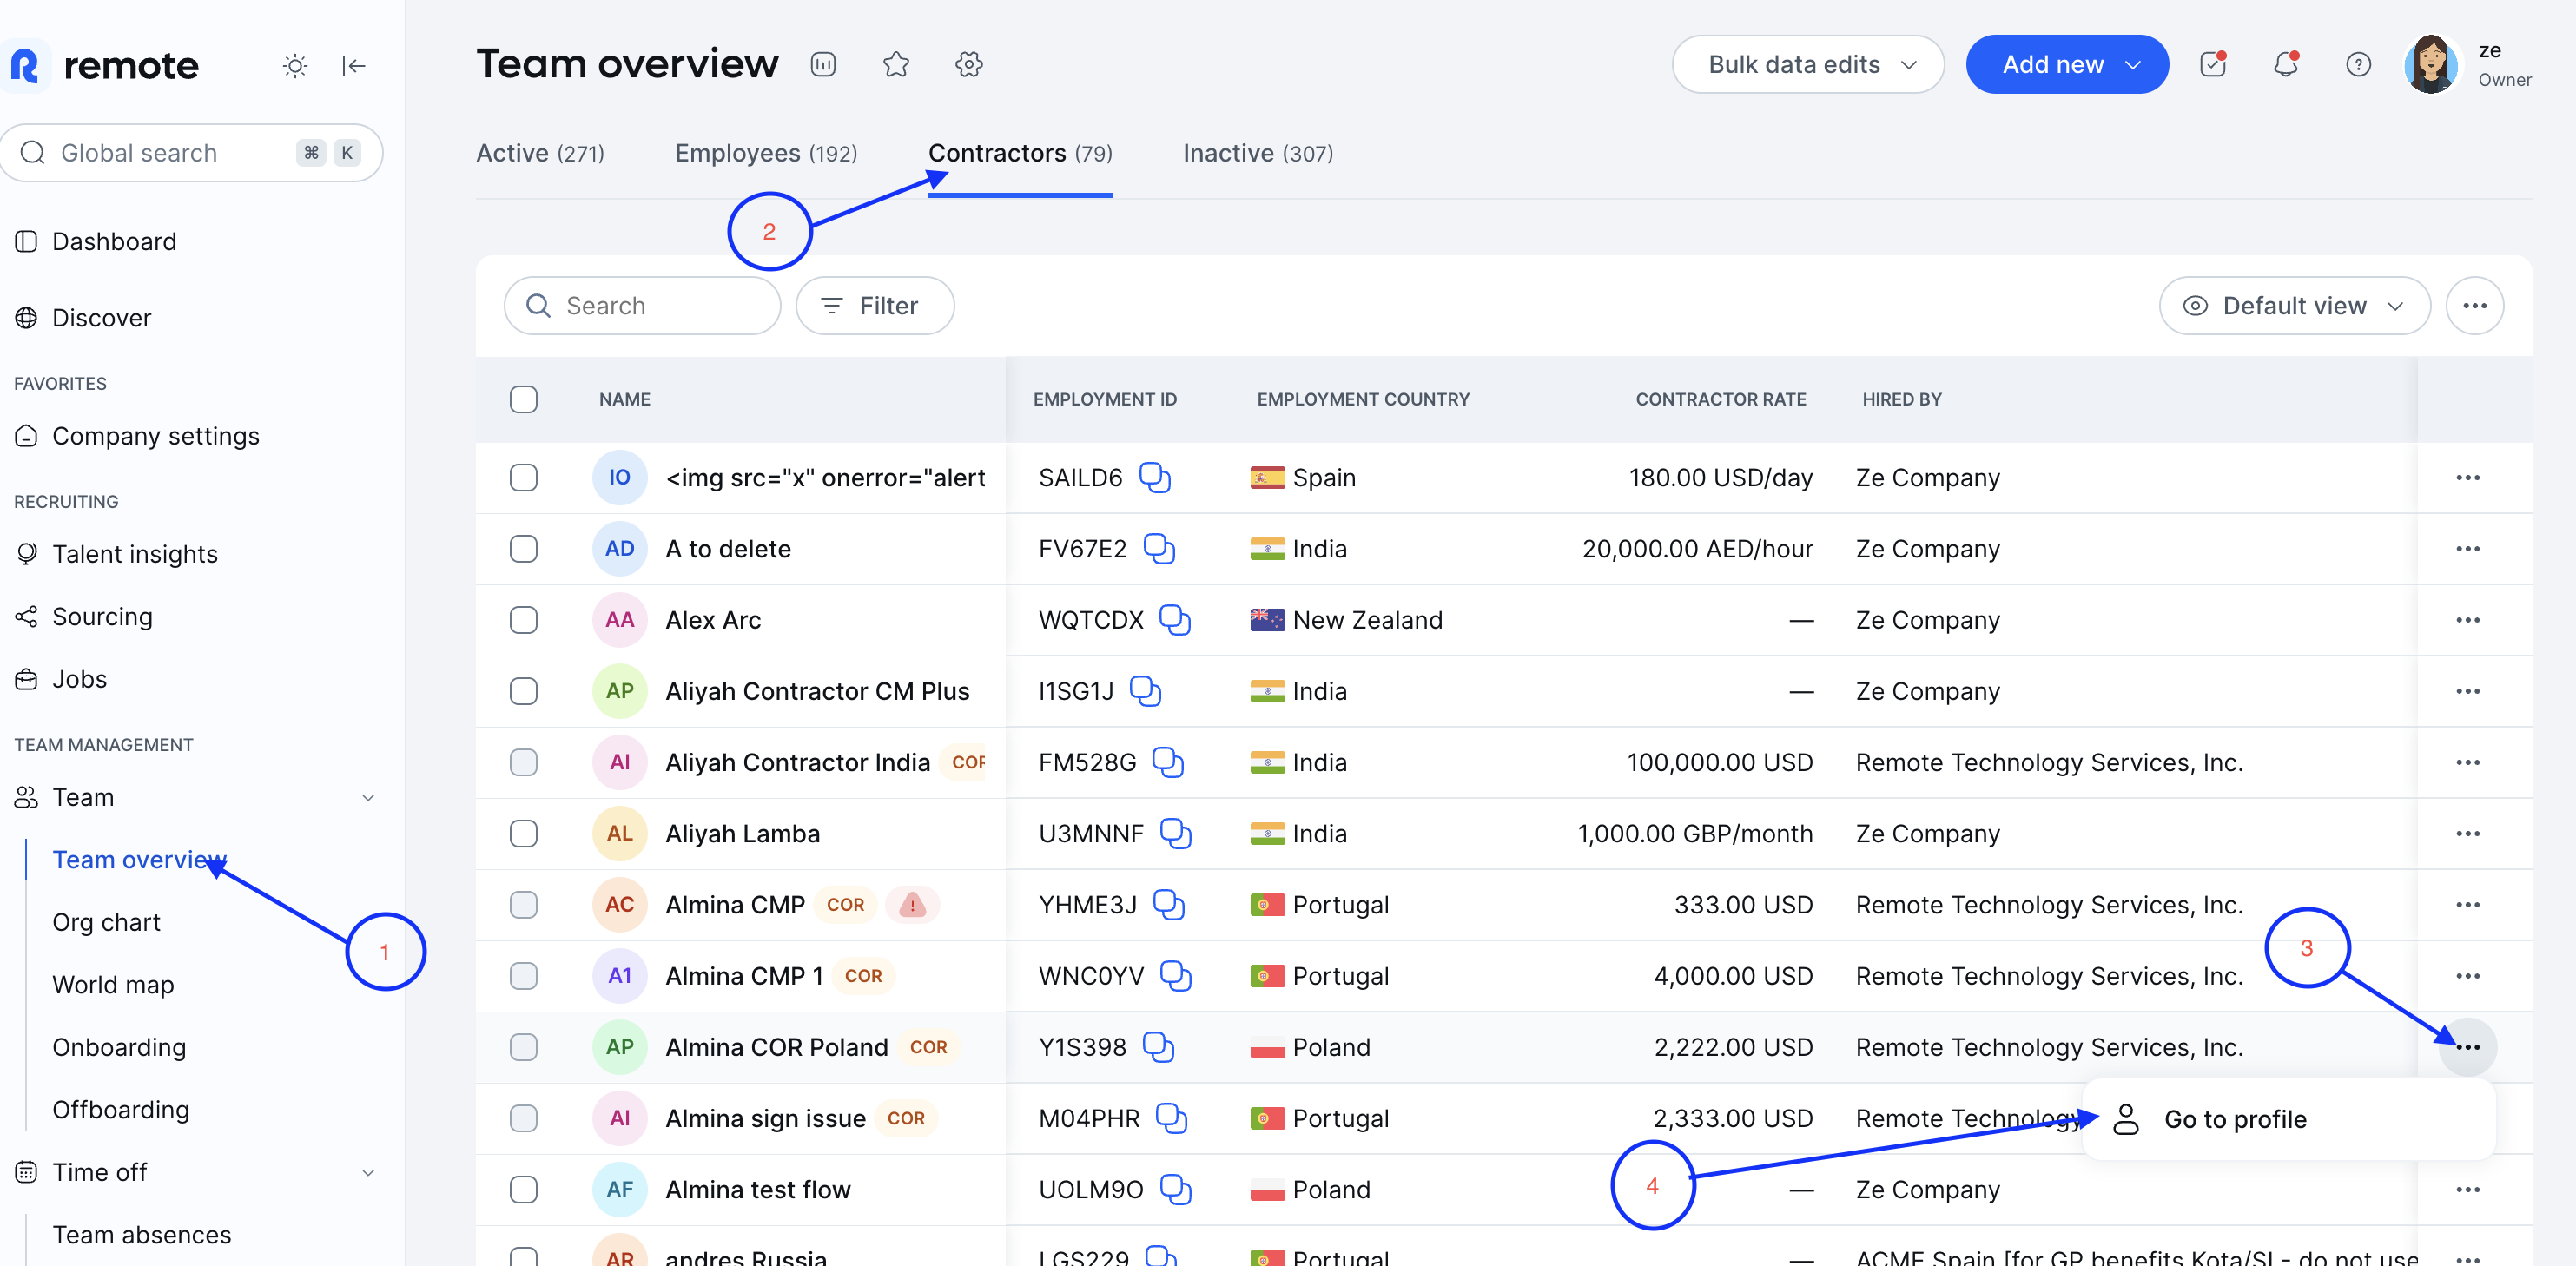This screenshot has height=1266, width=2576.
Task: Open the Discover page
Action: (101, 318)
